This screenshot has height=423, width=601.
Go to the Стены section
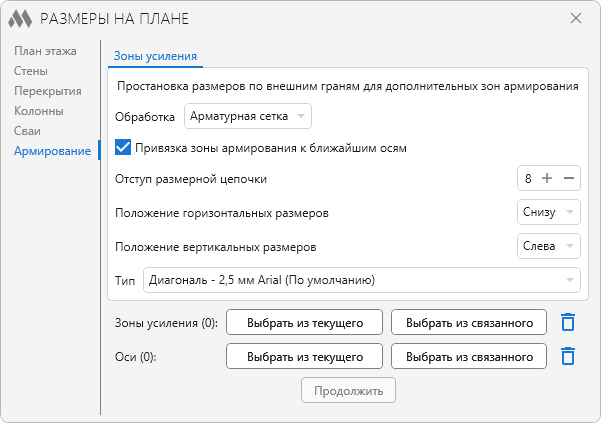(x=31, y=71)
